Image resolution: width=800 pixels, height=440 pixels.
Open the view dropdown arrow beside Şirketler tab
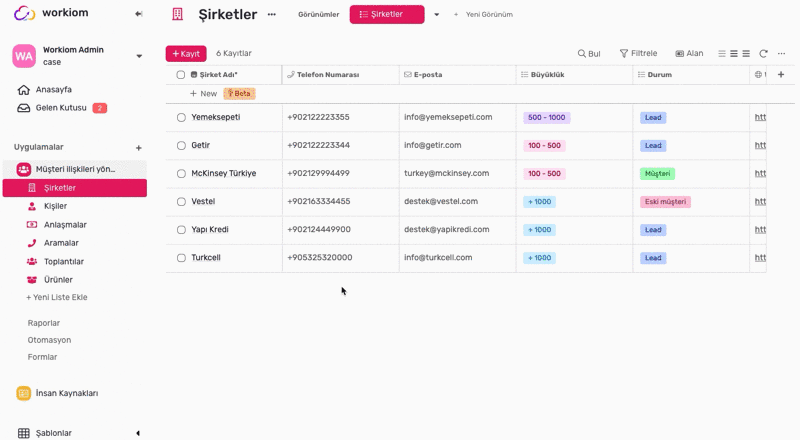(x=436, y=15)
